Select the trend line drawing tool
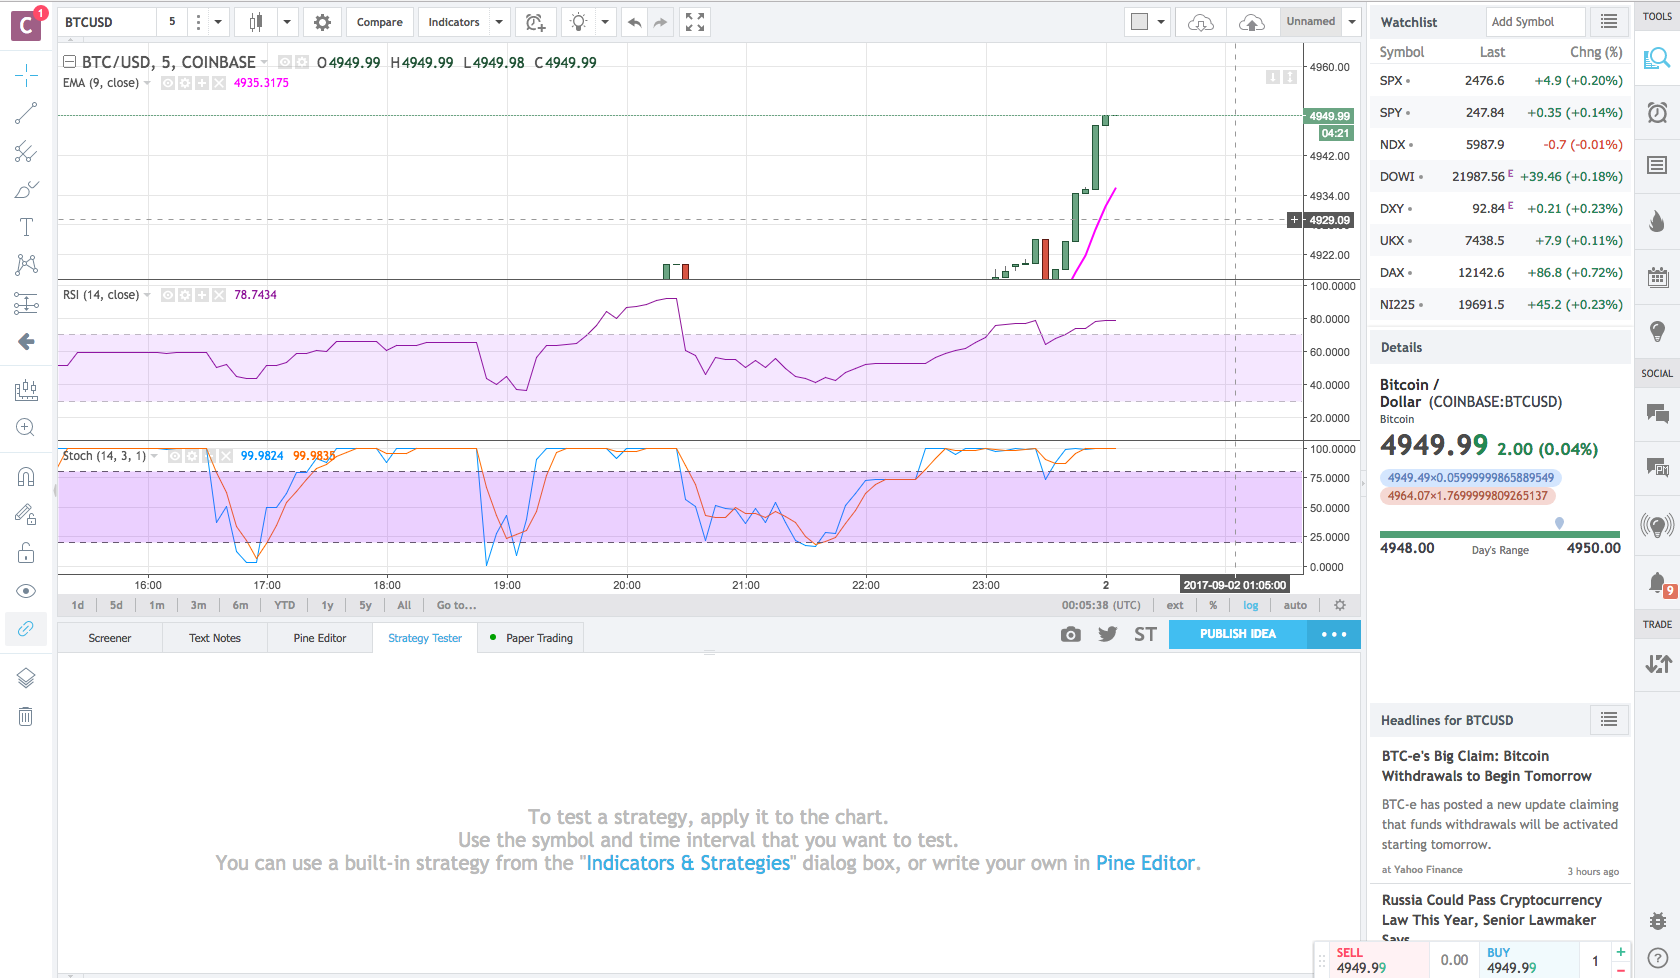1680x978 pixels. 26,113
